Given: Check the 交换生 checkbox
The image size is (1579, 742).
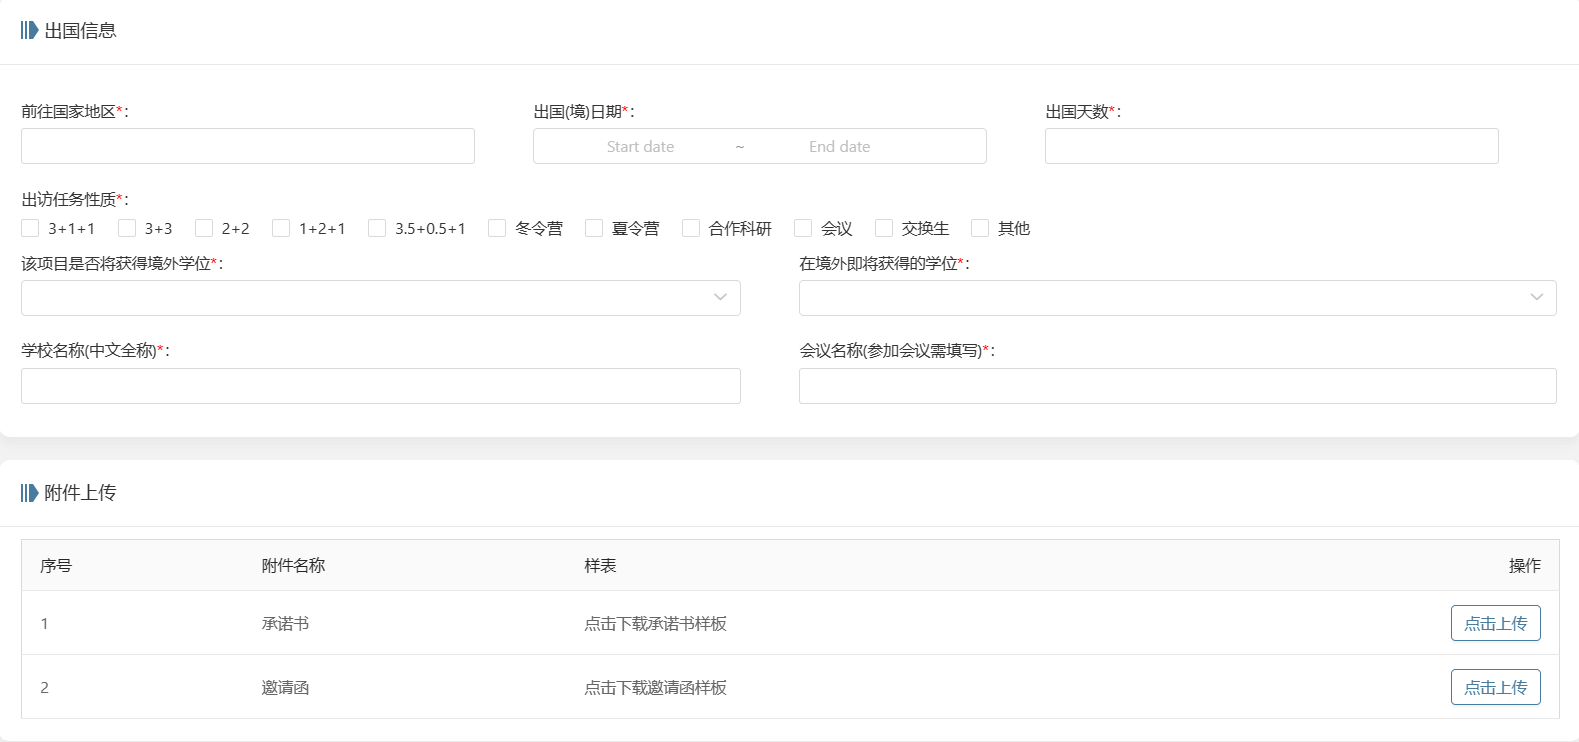Looking at the screenshot, I should tap(884, 228).
